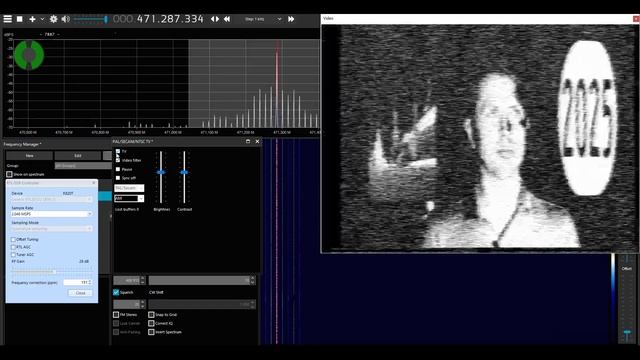The width and height of the screenshot is (640, 360).
Task: Enable Offset Tuning checkbox
Action: (13, 240)
